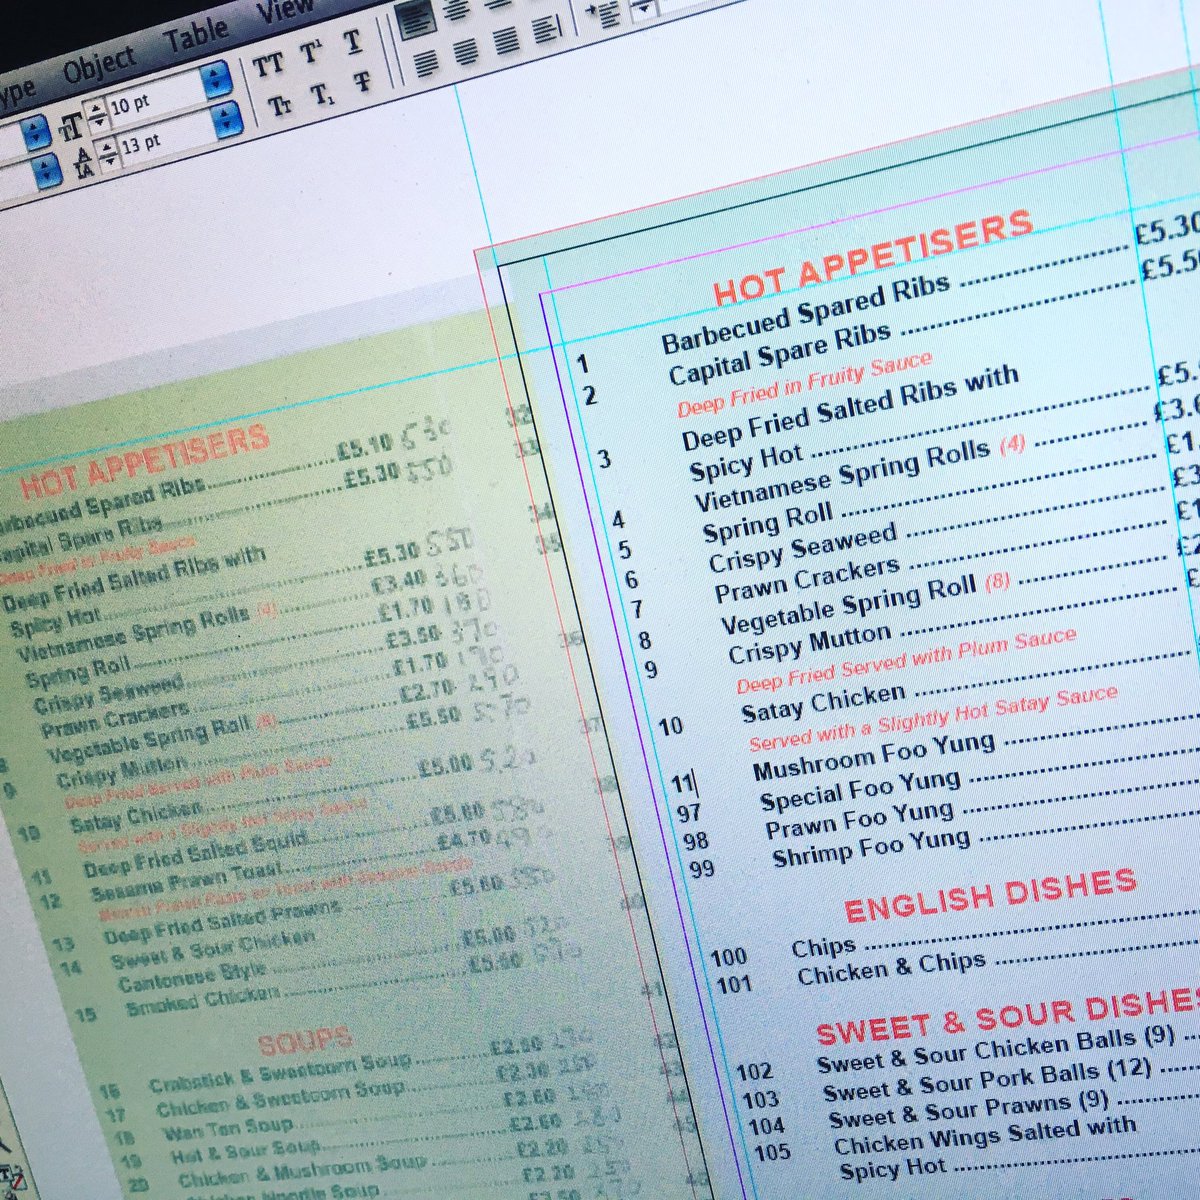Click 'Vegetable Spring Roll' in typed layout

849,606
